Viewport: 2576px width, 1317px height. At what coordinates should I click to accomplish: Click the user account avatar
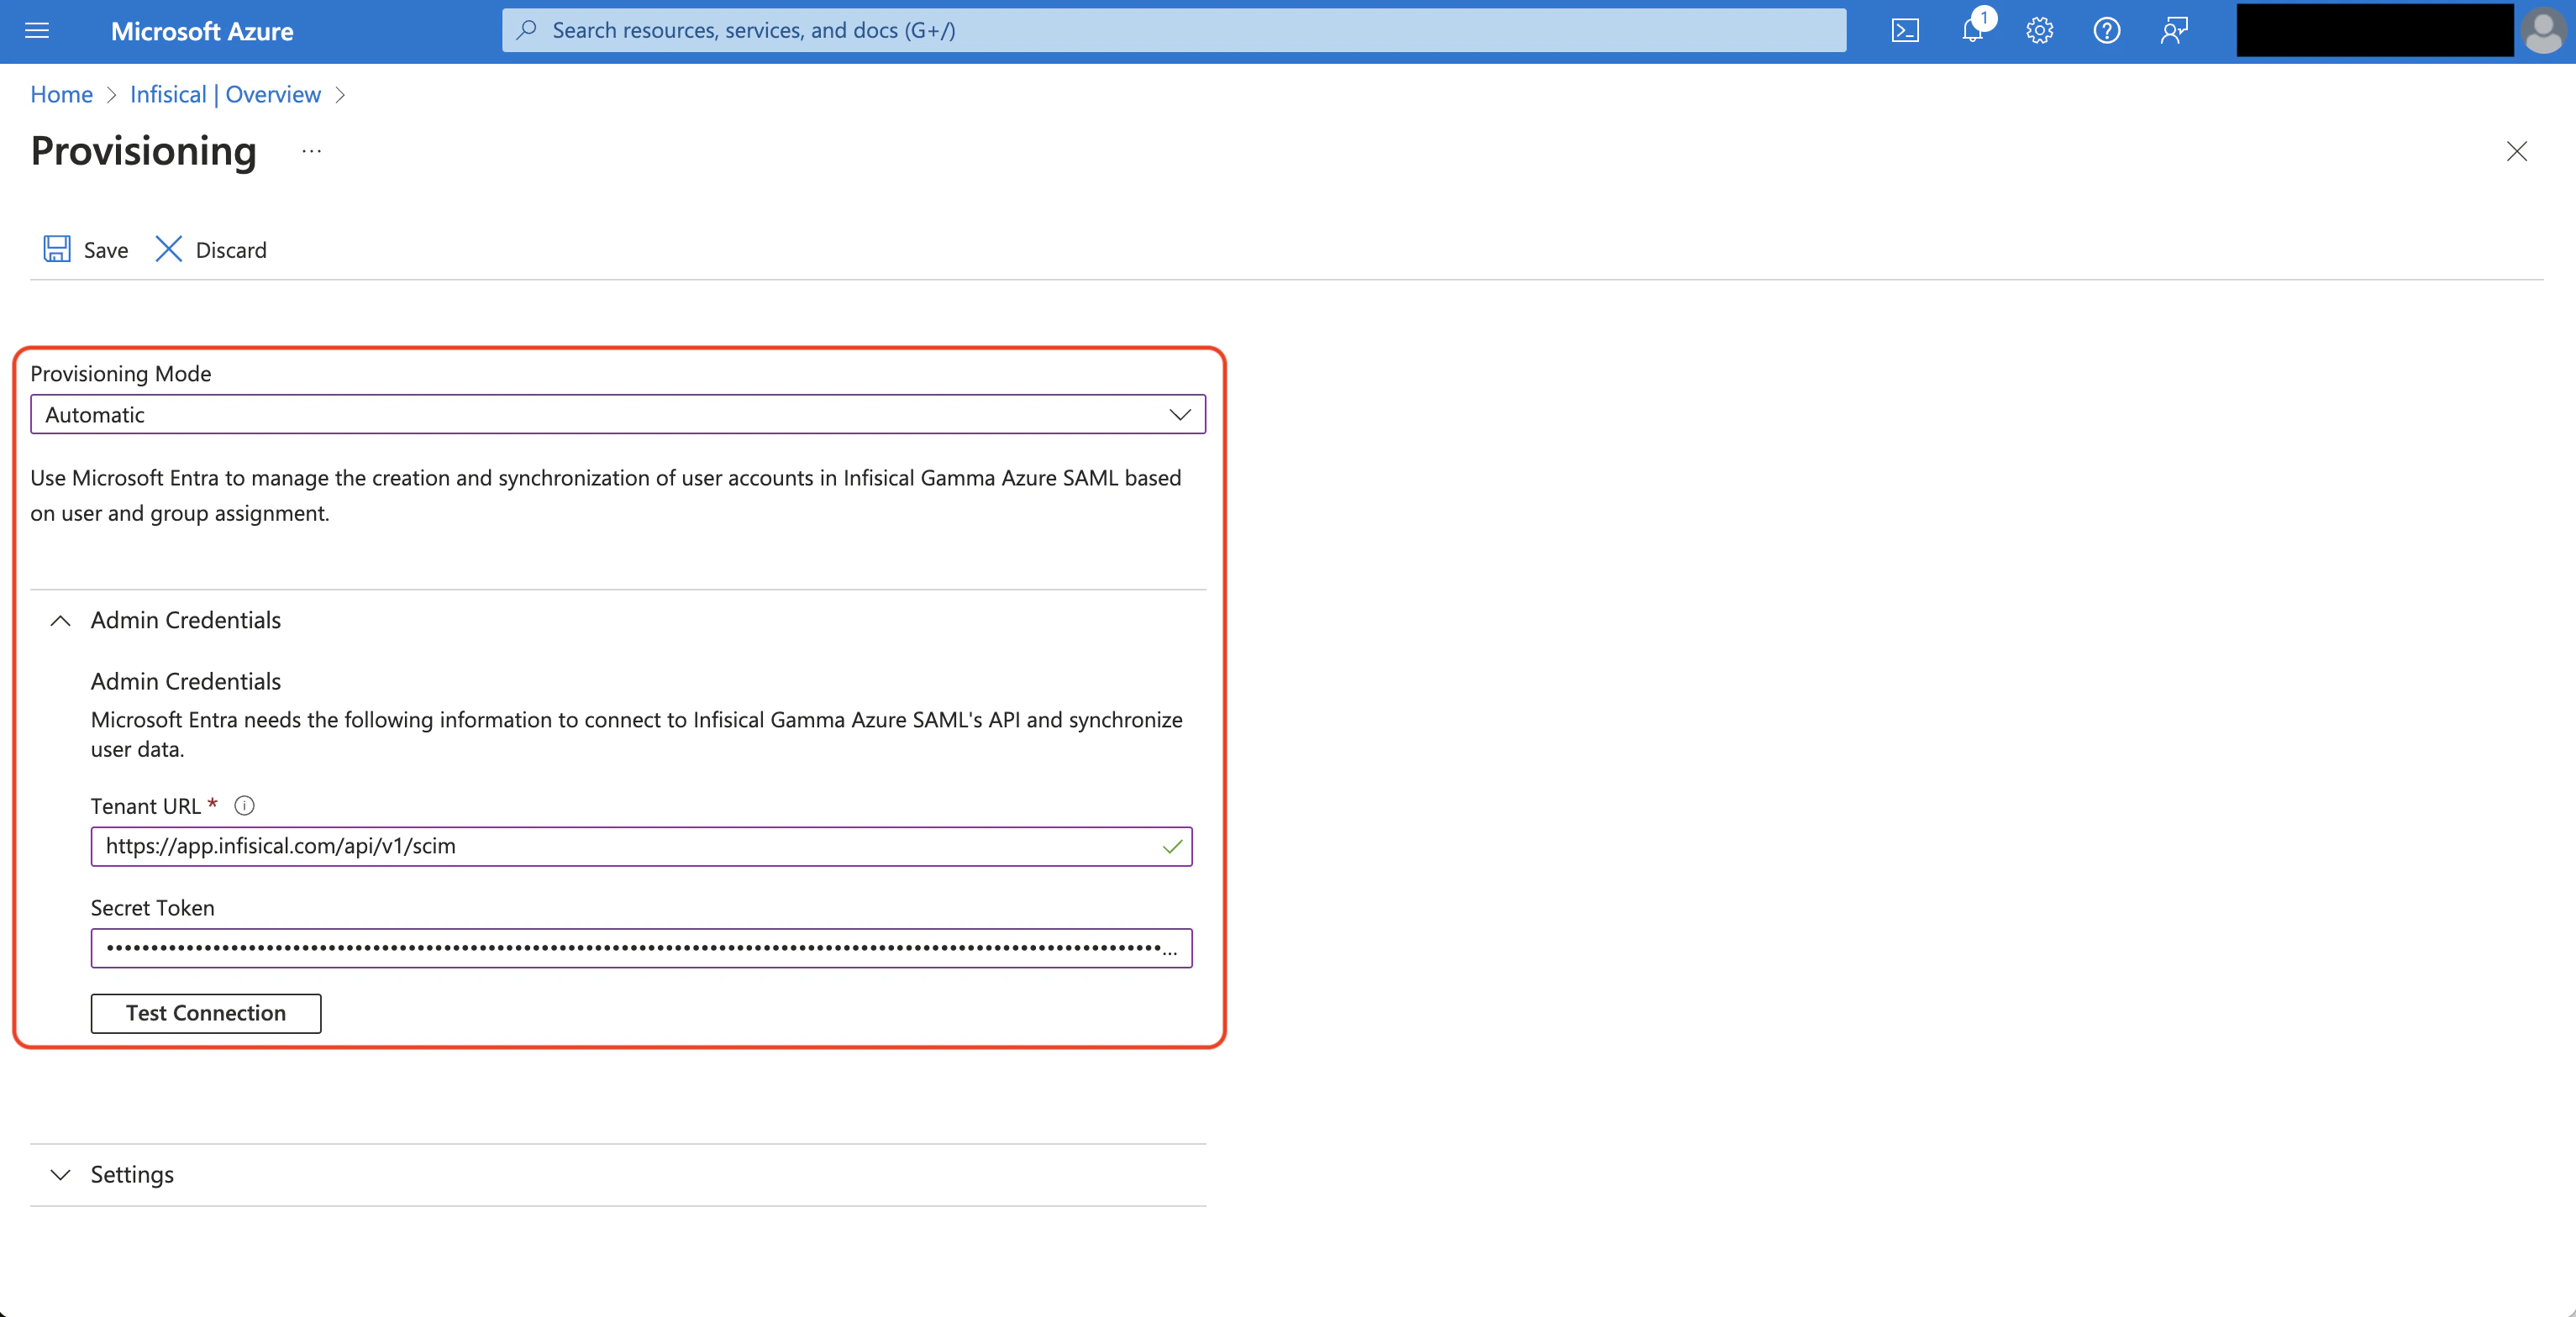[x=2543, y=31]
